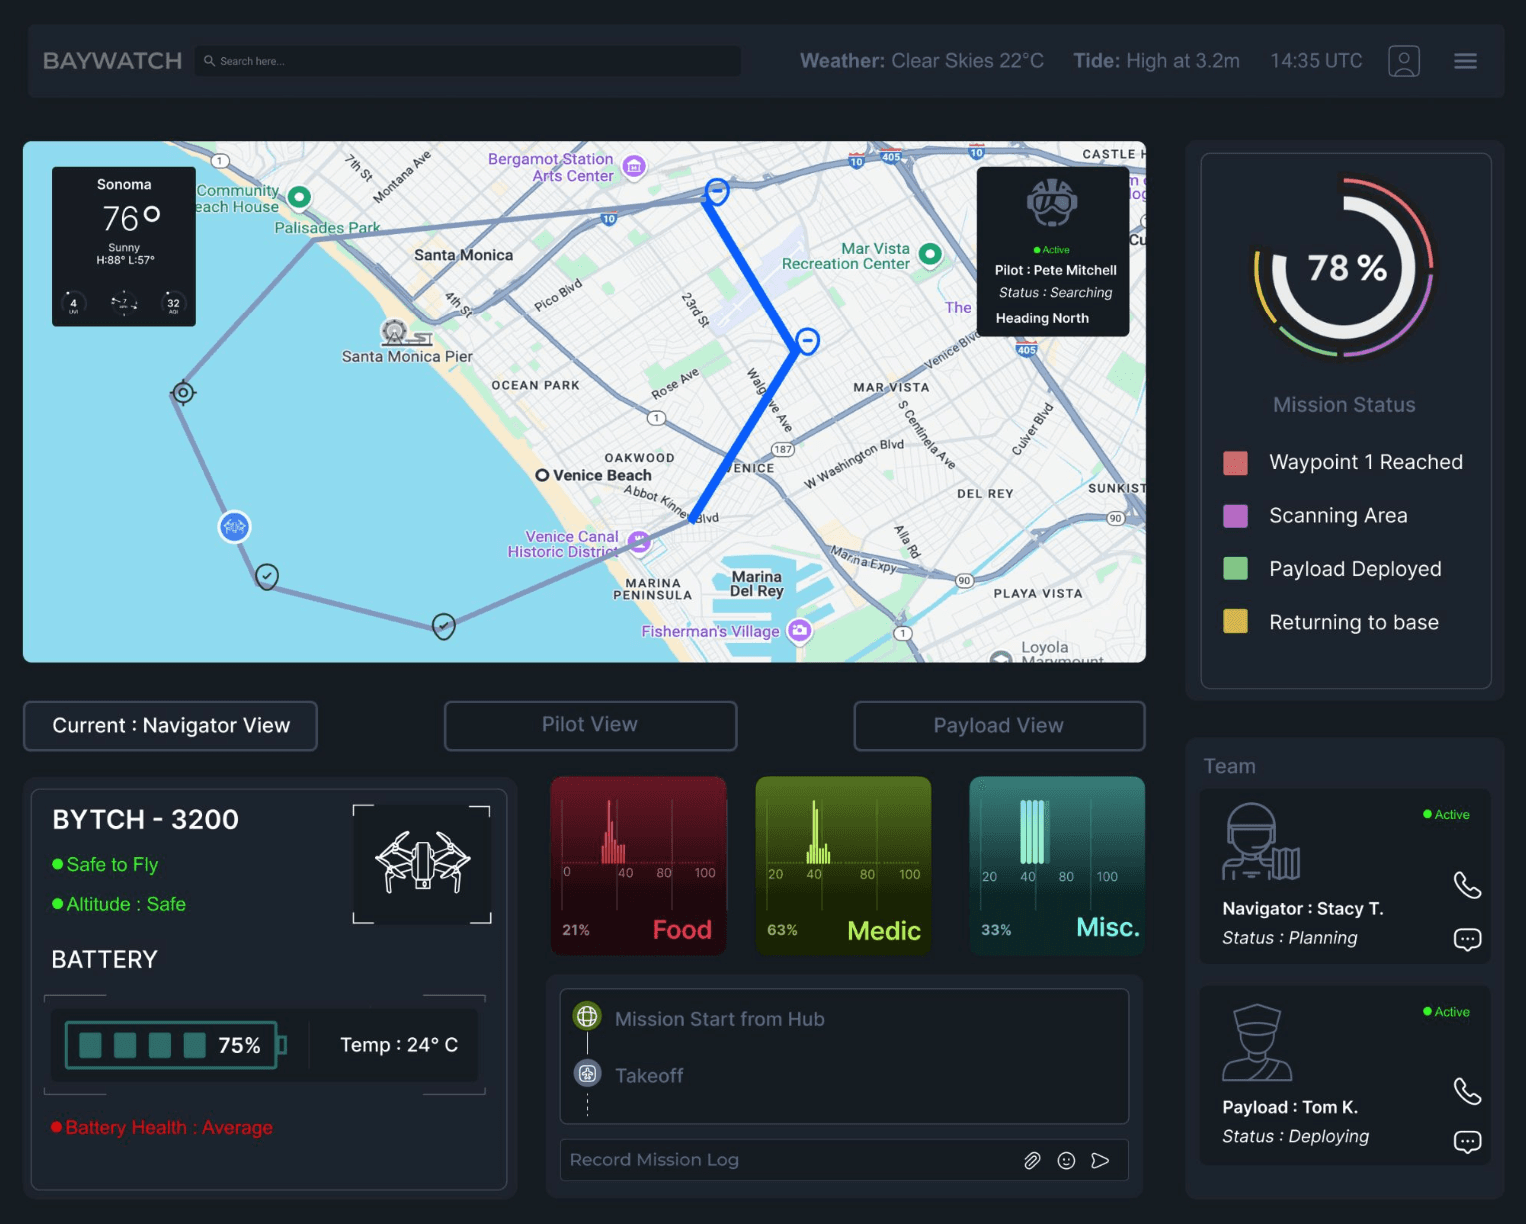Click the Safe to Fly status
Viewport: 1526px width, 1224px height.
tap(105, 865)
